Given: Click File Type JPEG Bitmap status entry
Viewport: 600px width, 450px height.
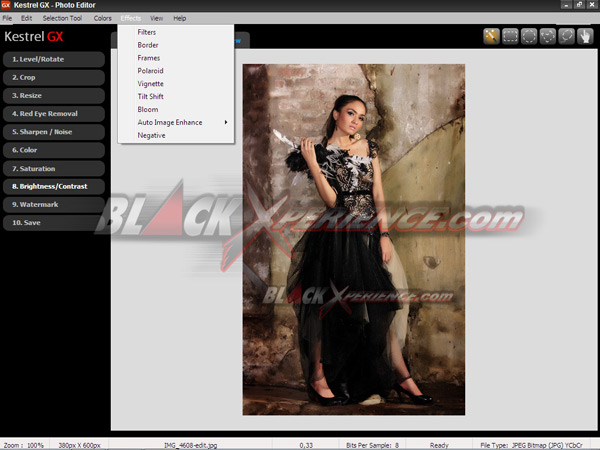Looking at the screenshot, I should point(532,445).
